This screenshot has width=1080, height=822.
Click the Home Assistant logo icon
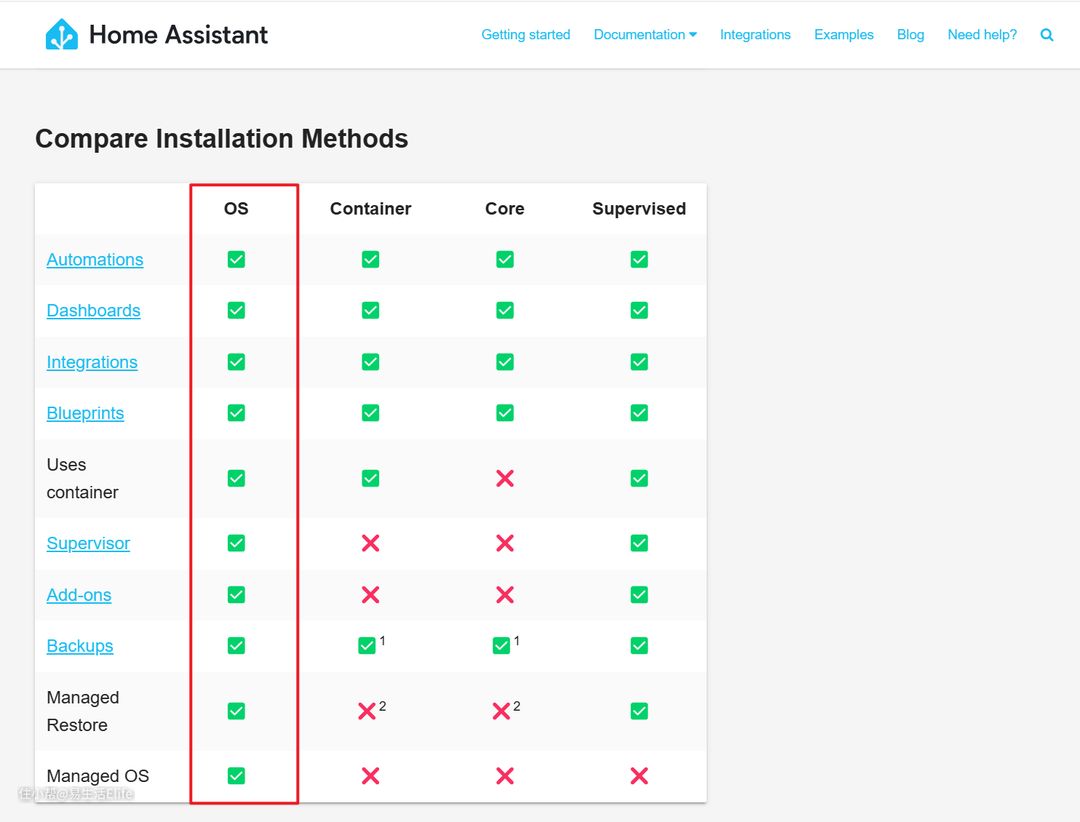click(x=62, y=35)
